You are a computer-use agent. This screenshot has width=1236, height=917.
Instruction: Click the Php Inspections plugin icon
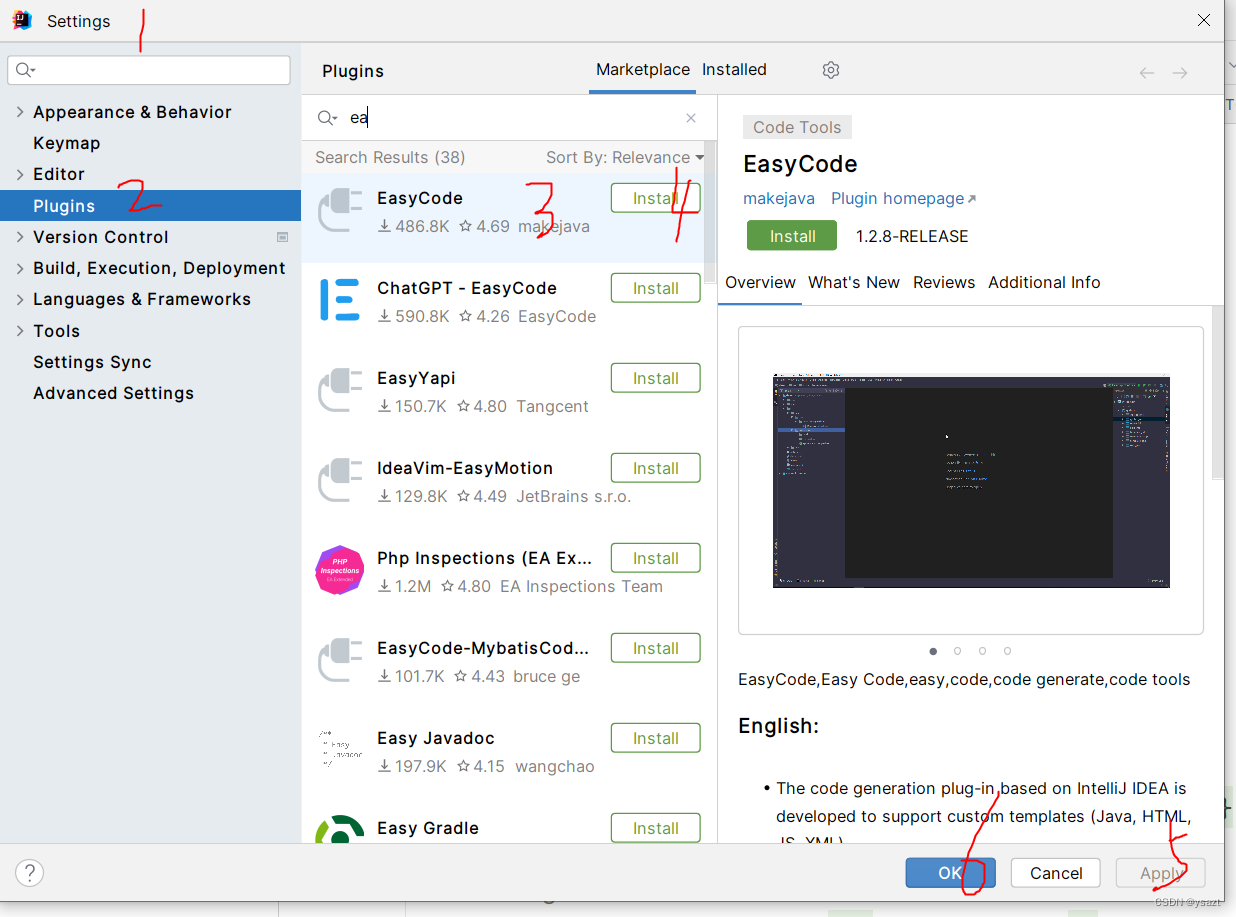click(340, 570)
